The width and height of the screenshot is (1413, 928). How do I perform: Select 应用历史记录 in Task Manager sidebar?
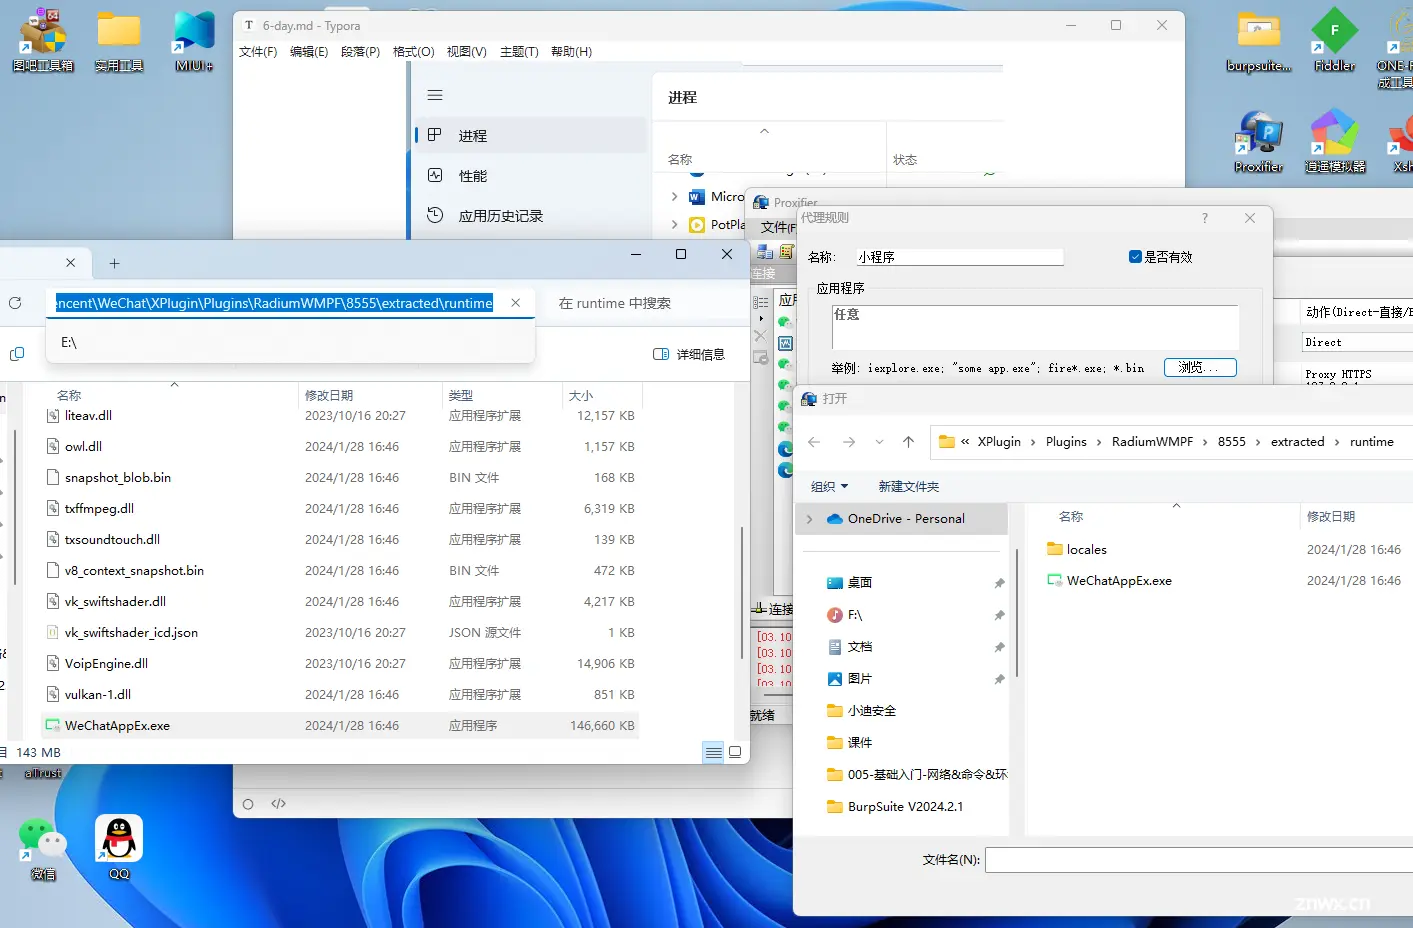click(x=531, y=215)
